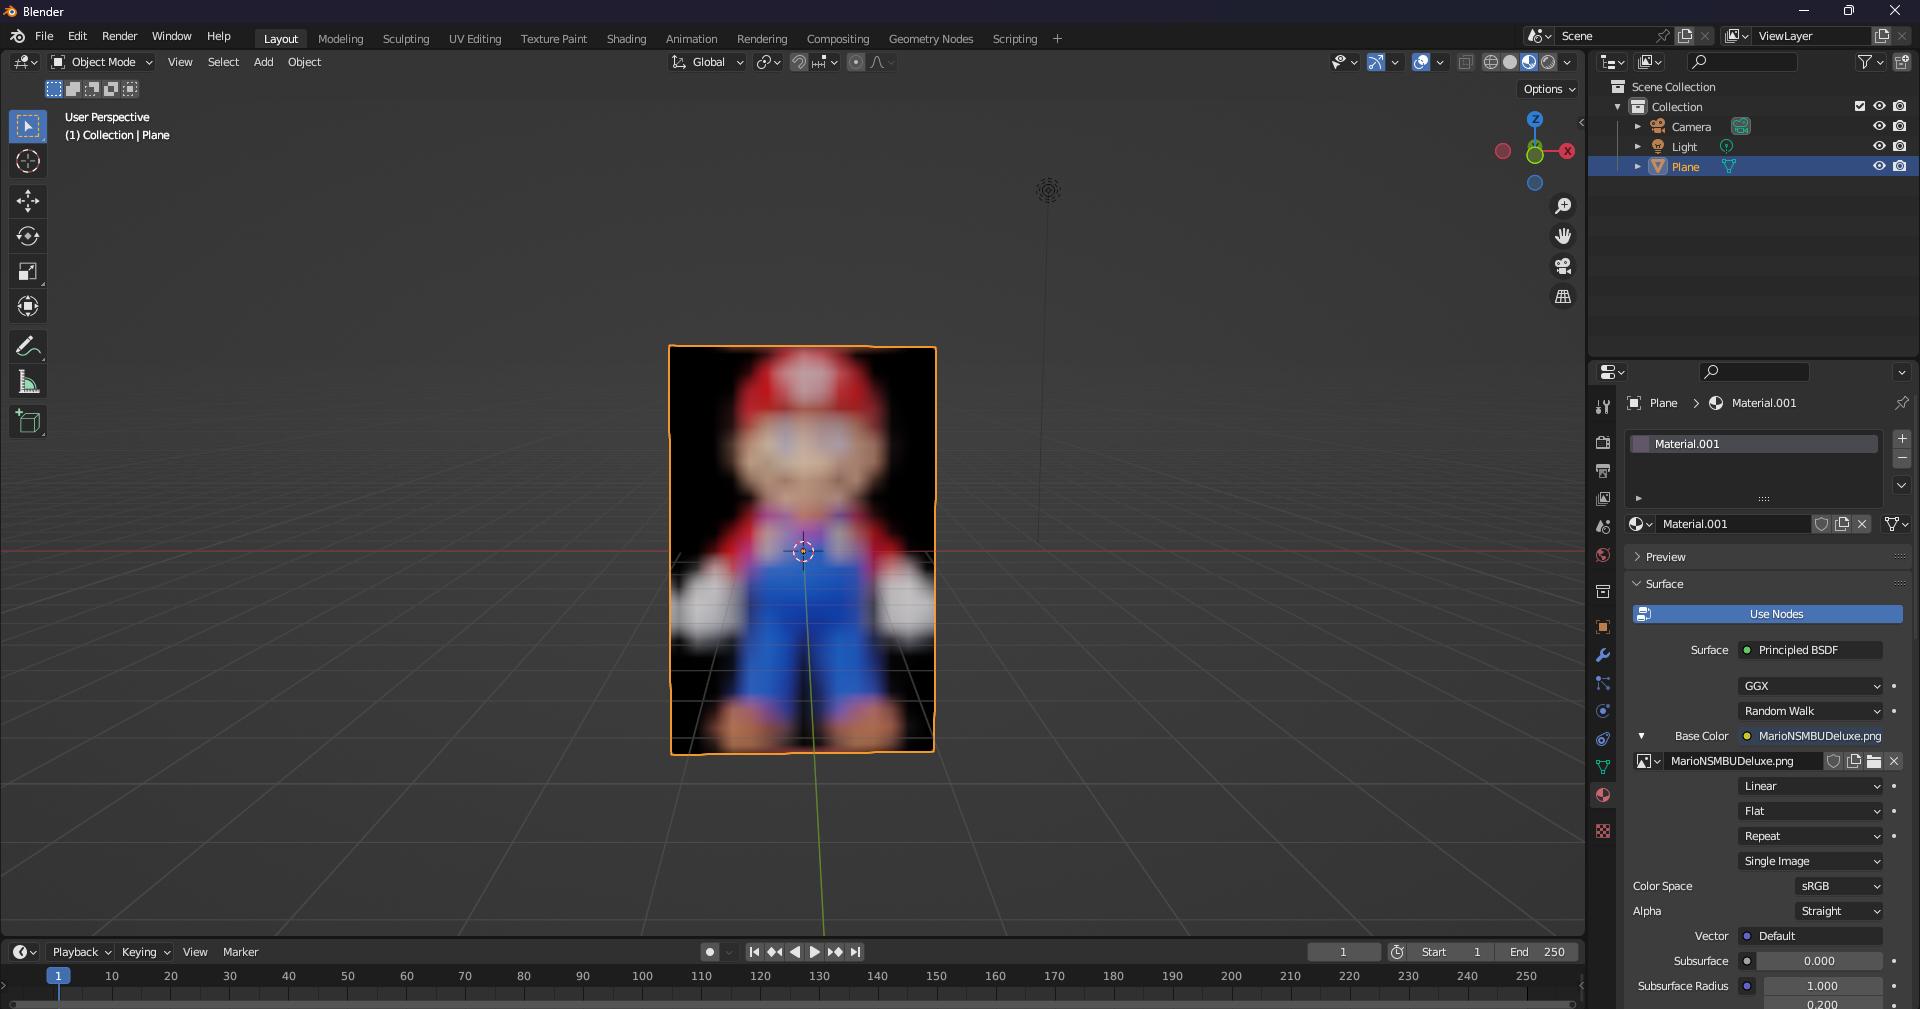
Task: Click Base Color MarioNSMBUDeluxe.png link button
Action: click(1810, 736)
